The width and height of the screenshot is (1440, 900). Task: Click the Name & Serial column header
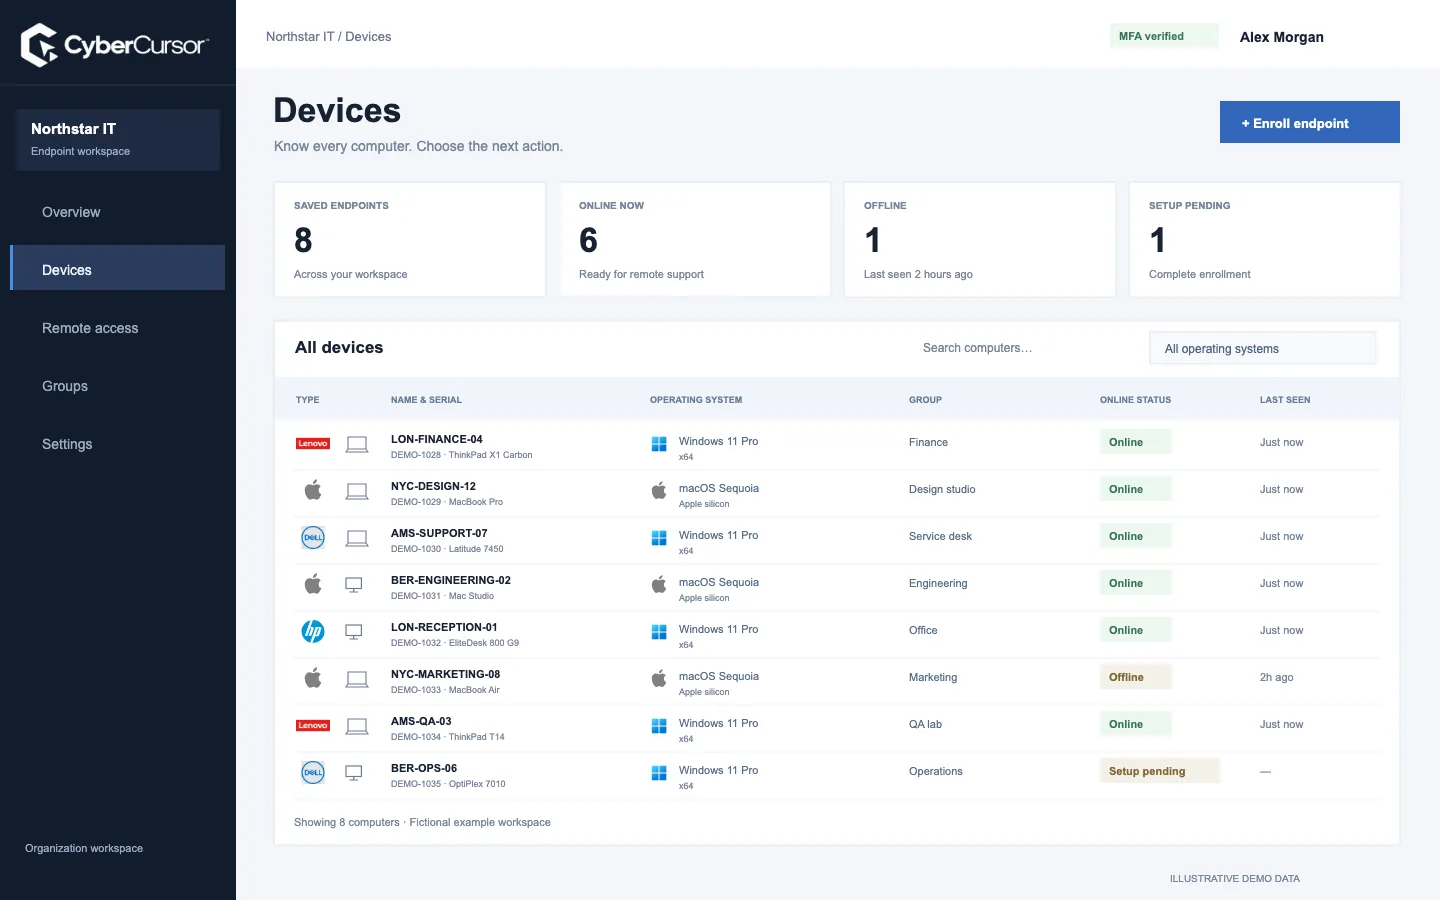[426, 400]
